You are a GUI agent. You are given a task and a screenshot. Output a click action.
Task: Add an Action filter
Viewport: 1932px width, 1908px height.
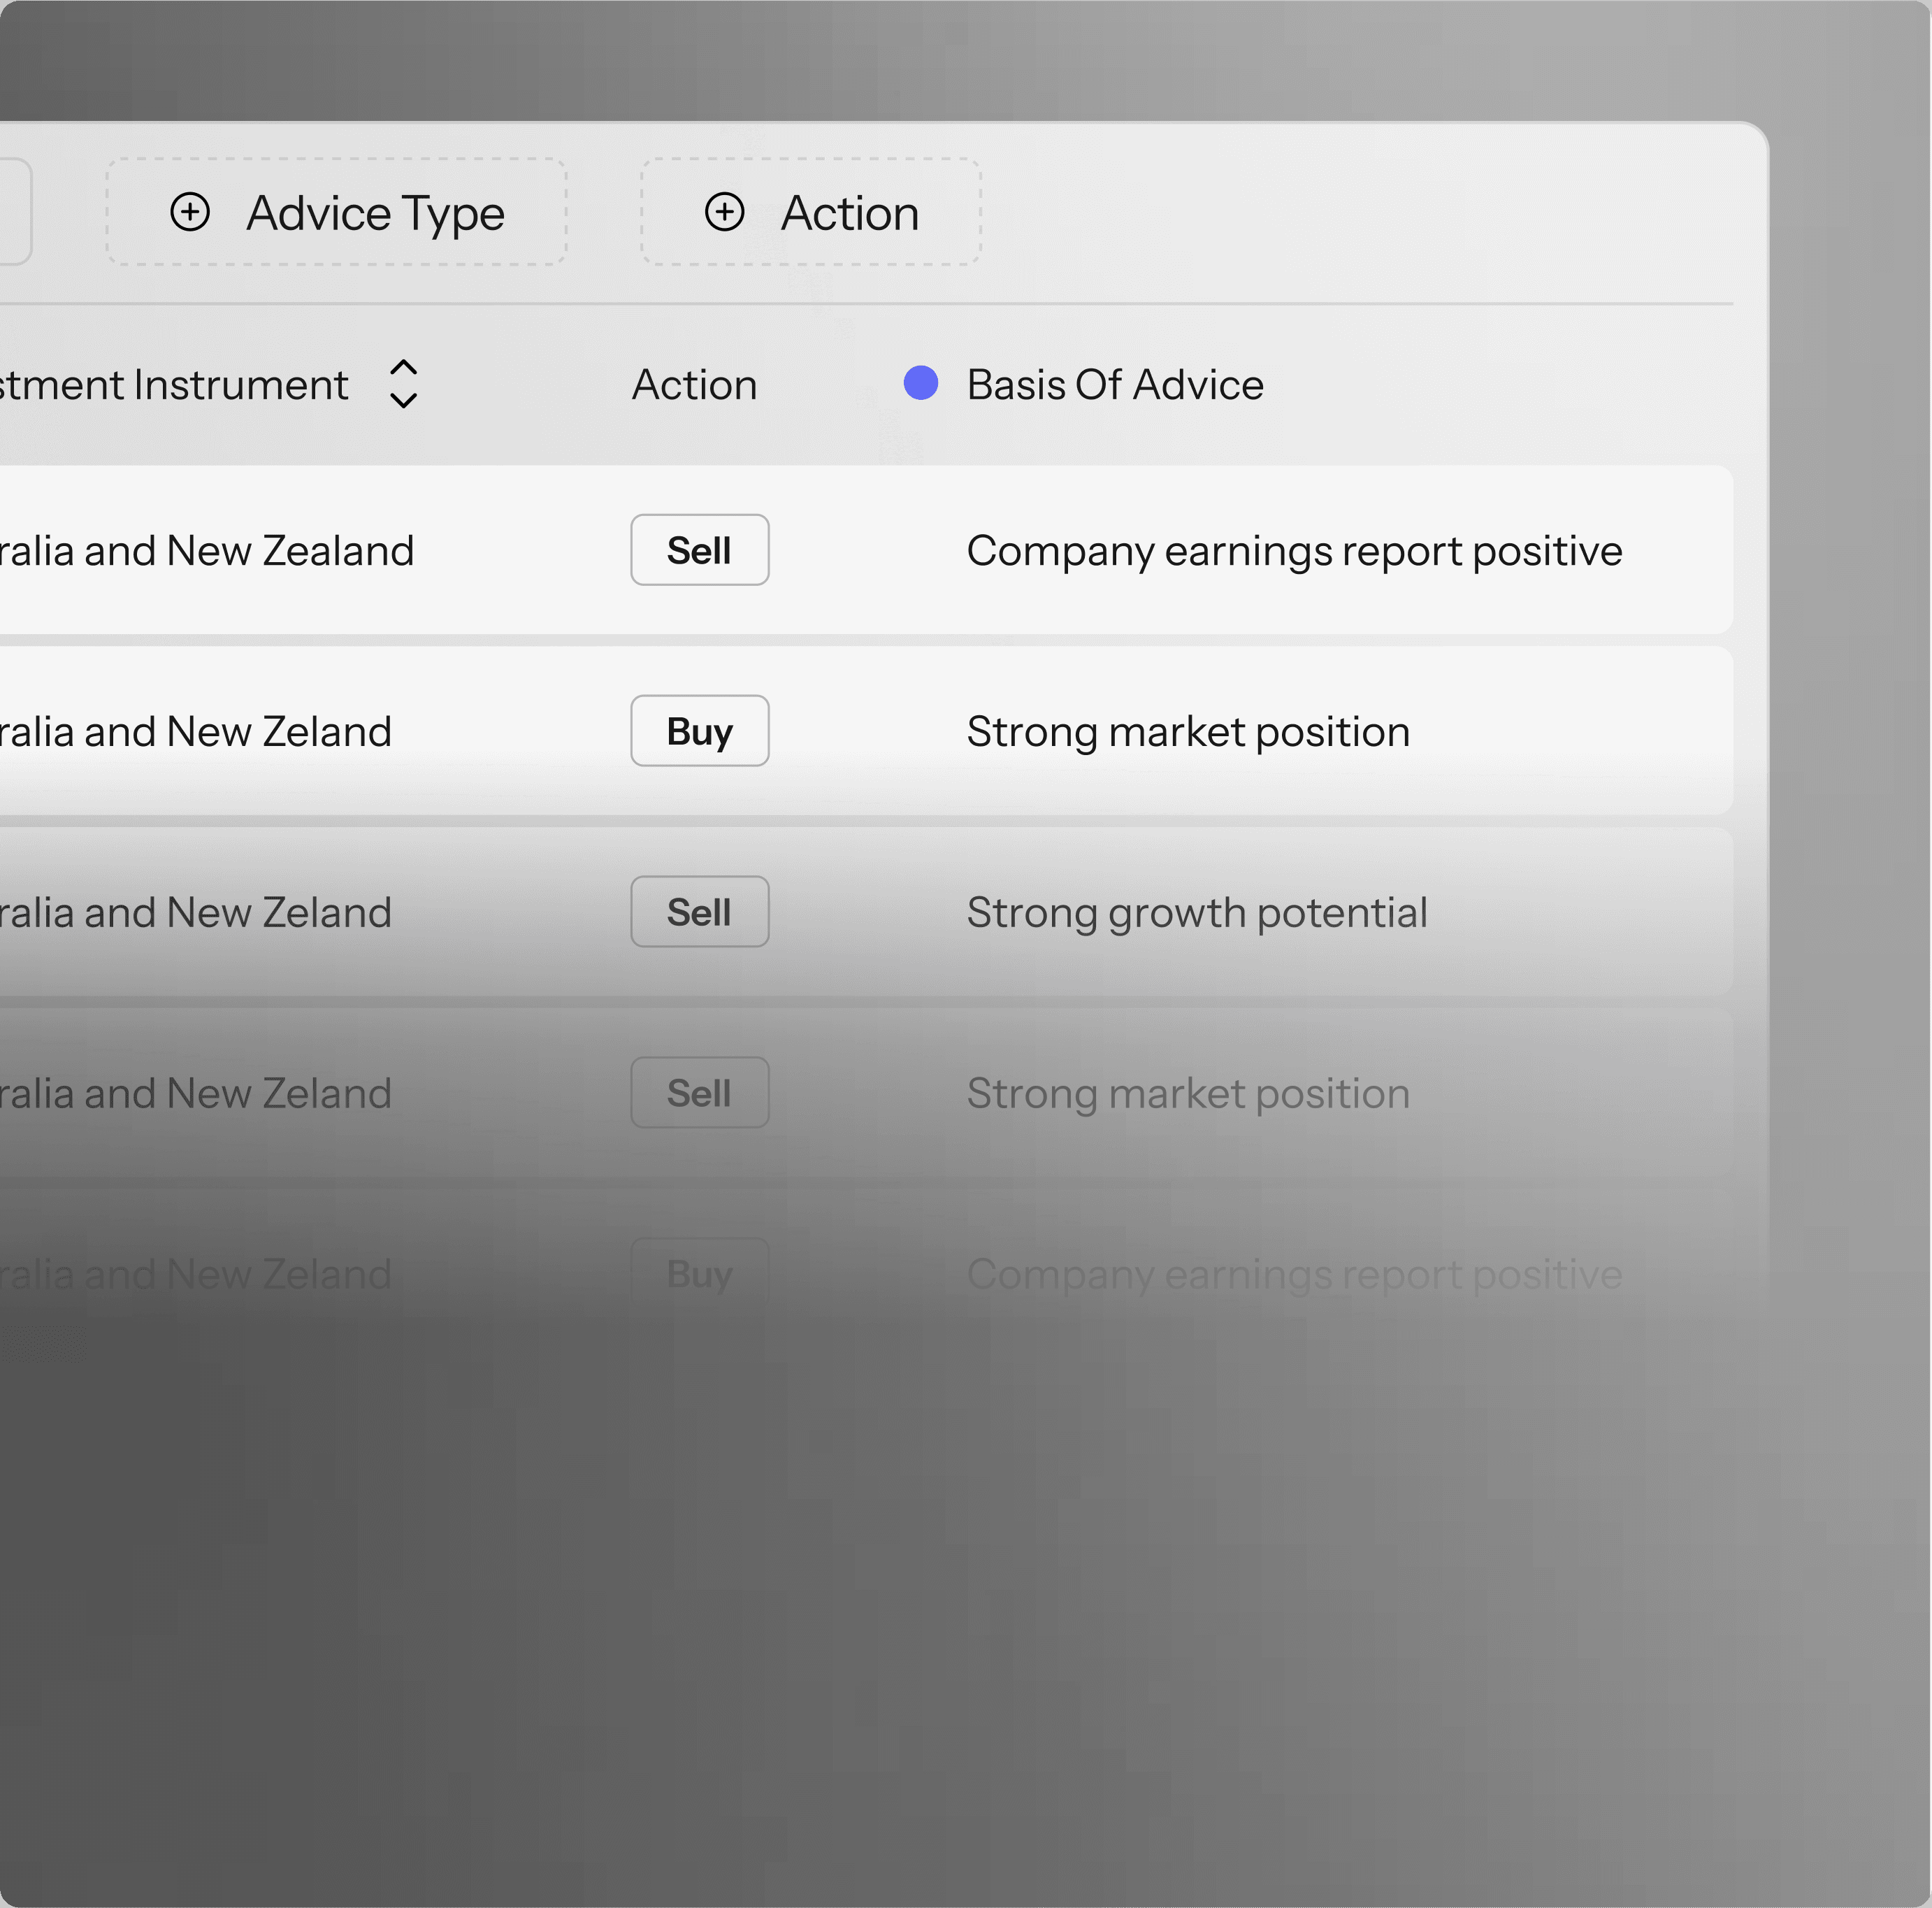click(x=811, y=212)
